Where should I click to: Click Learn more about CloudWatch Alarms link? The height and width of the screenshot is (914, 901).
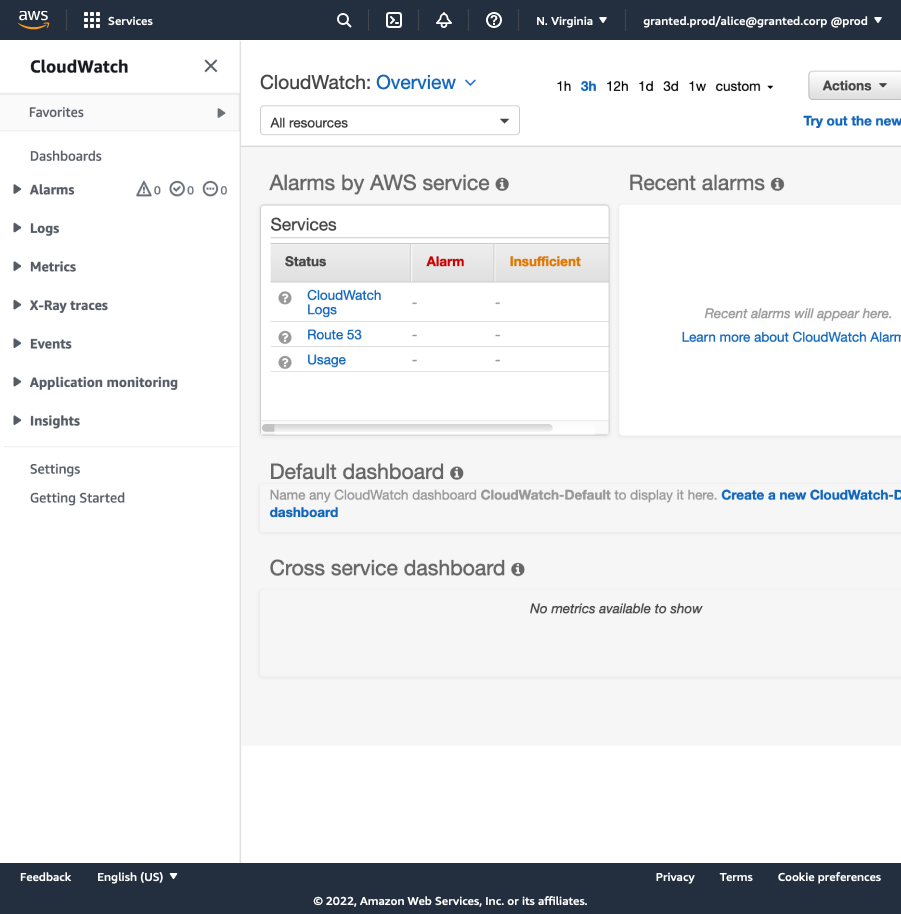tap(791, 337)
